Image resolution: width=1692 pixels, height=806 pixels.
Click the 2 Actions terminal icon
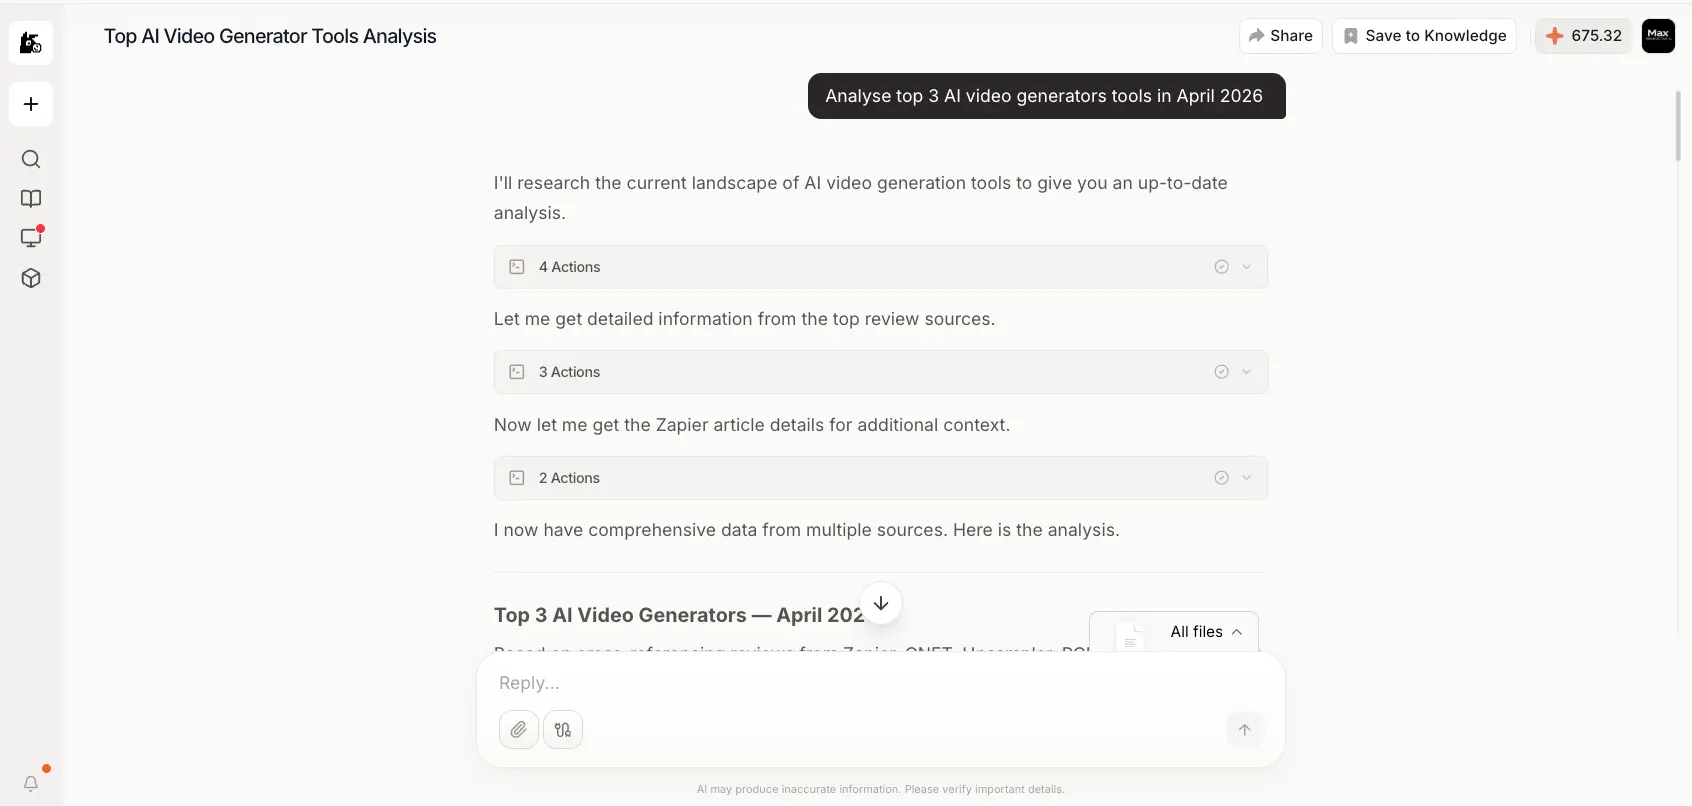coord(517,478)
